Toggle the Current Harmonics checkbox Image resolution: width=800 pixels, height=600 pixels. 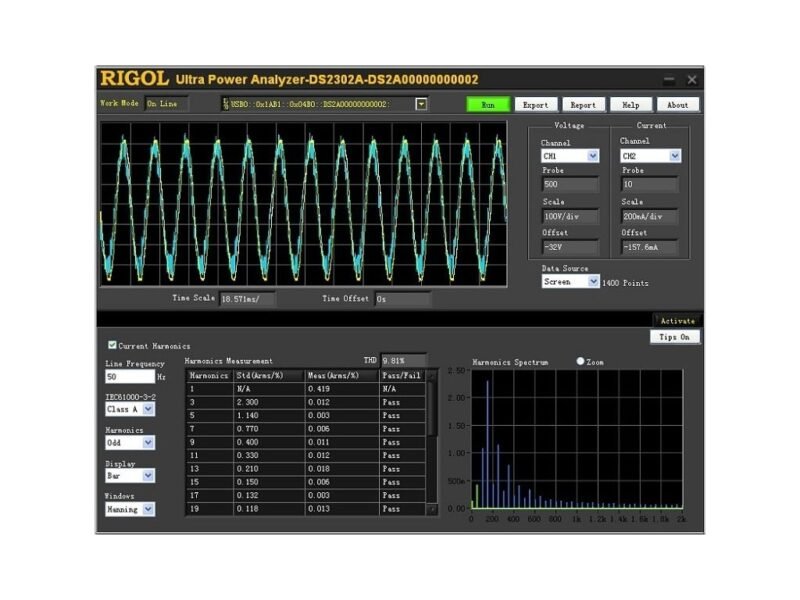[112, 345]
